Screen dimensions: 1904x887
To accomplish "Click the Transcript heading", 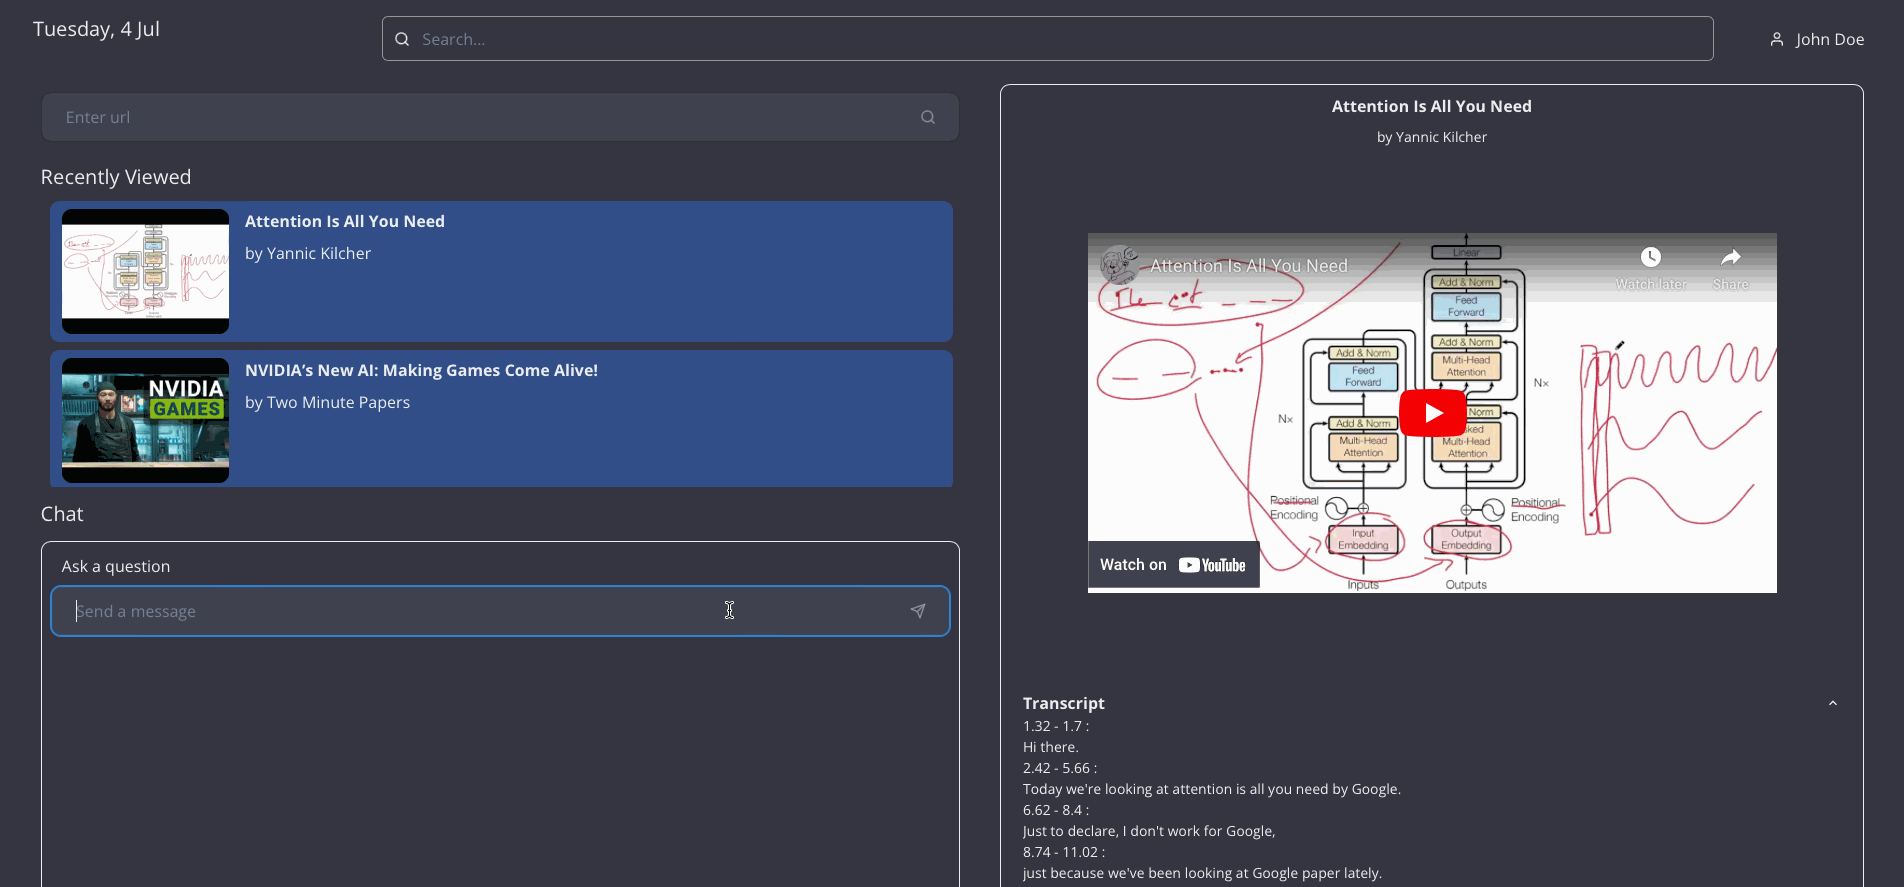I will [x=1063, y=703].
